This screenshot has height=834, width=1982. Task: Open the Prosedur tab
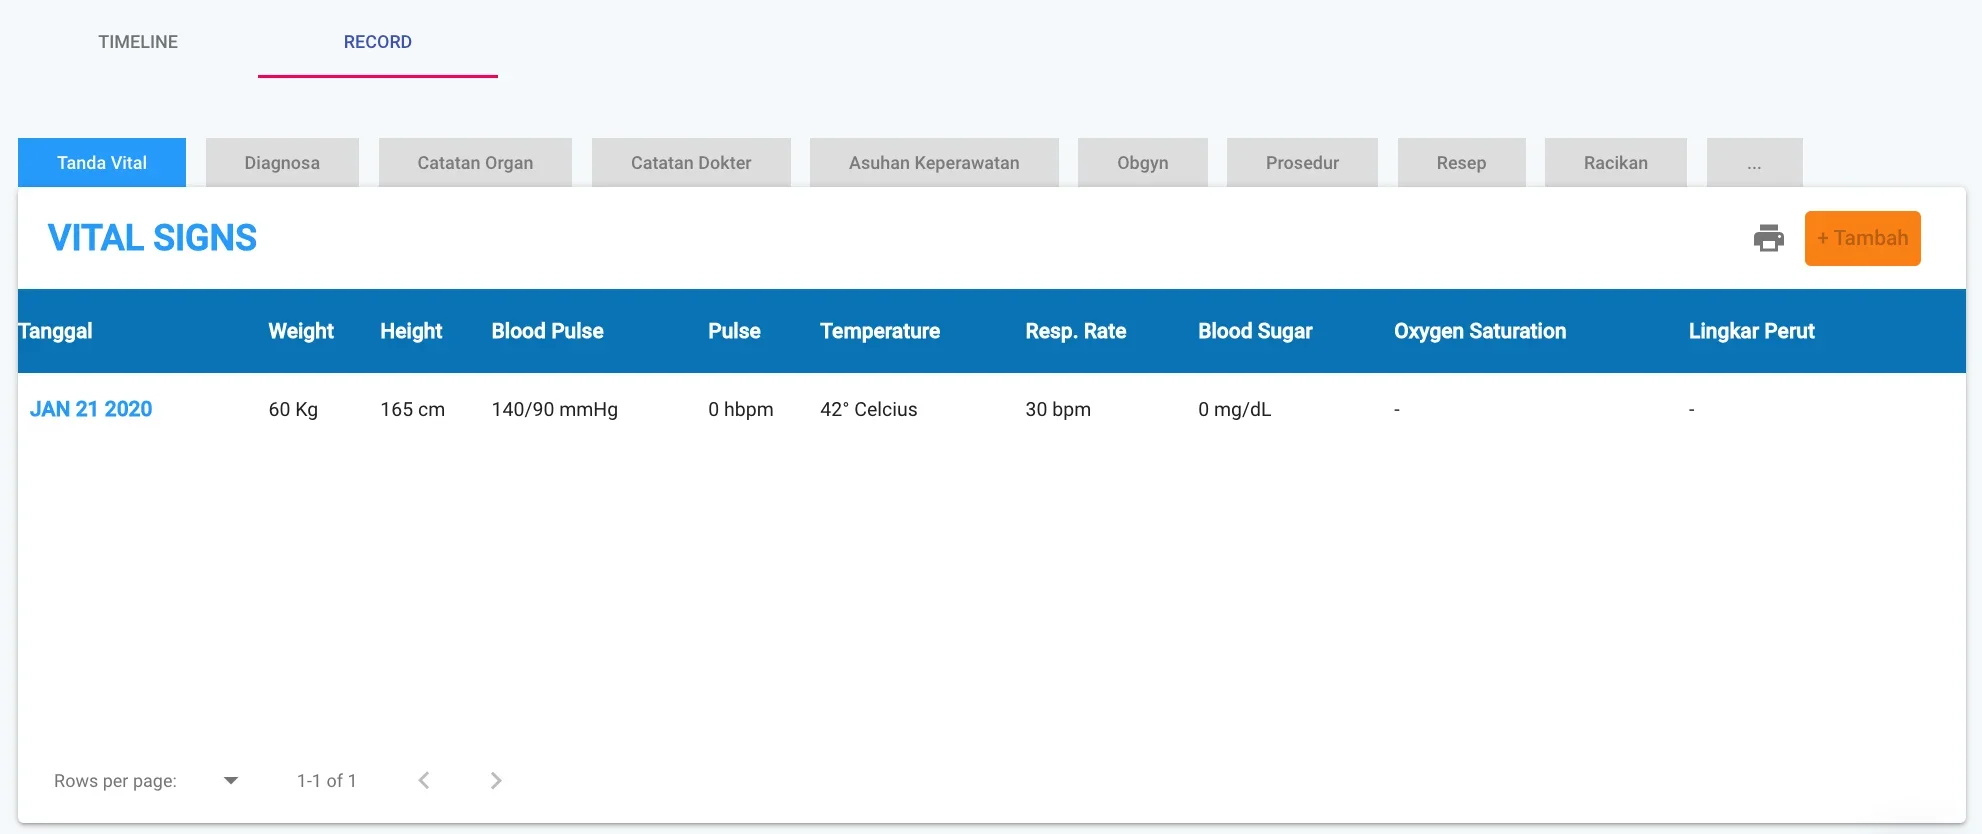click(1302, 162)
